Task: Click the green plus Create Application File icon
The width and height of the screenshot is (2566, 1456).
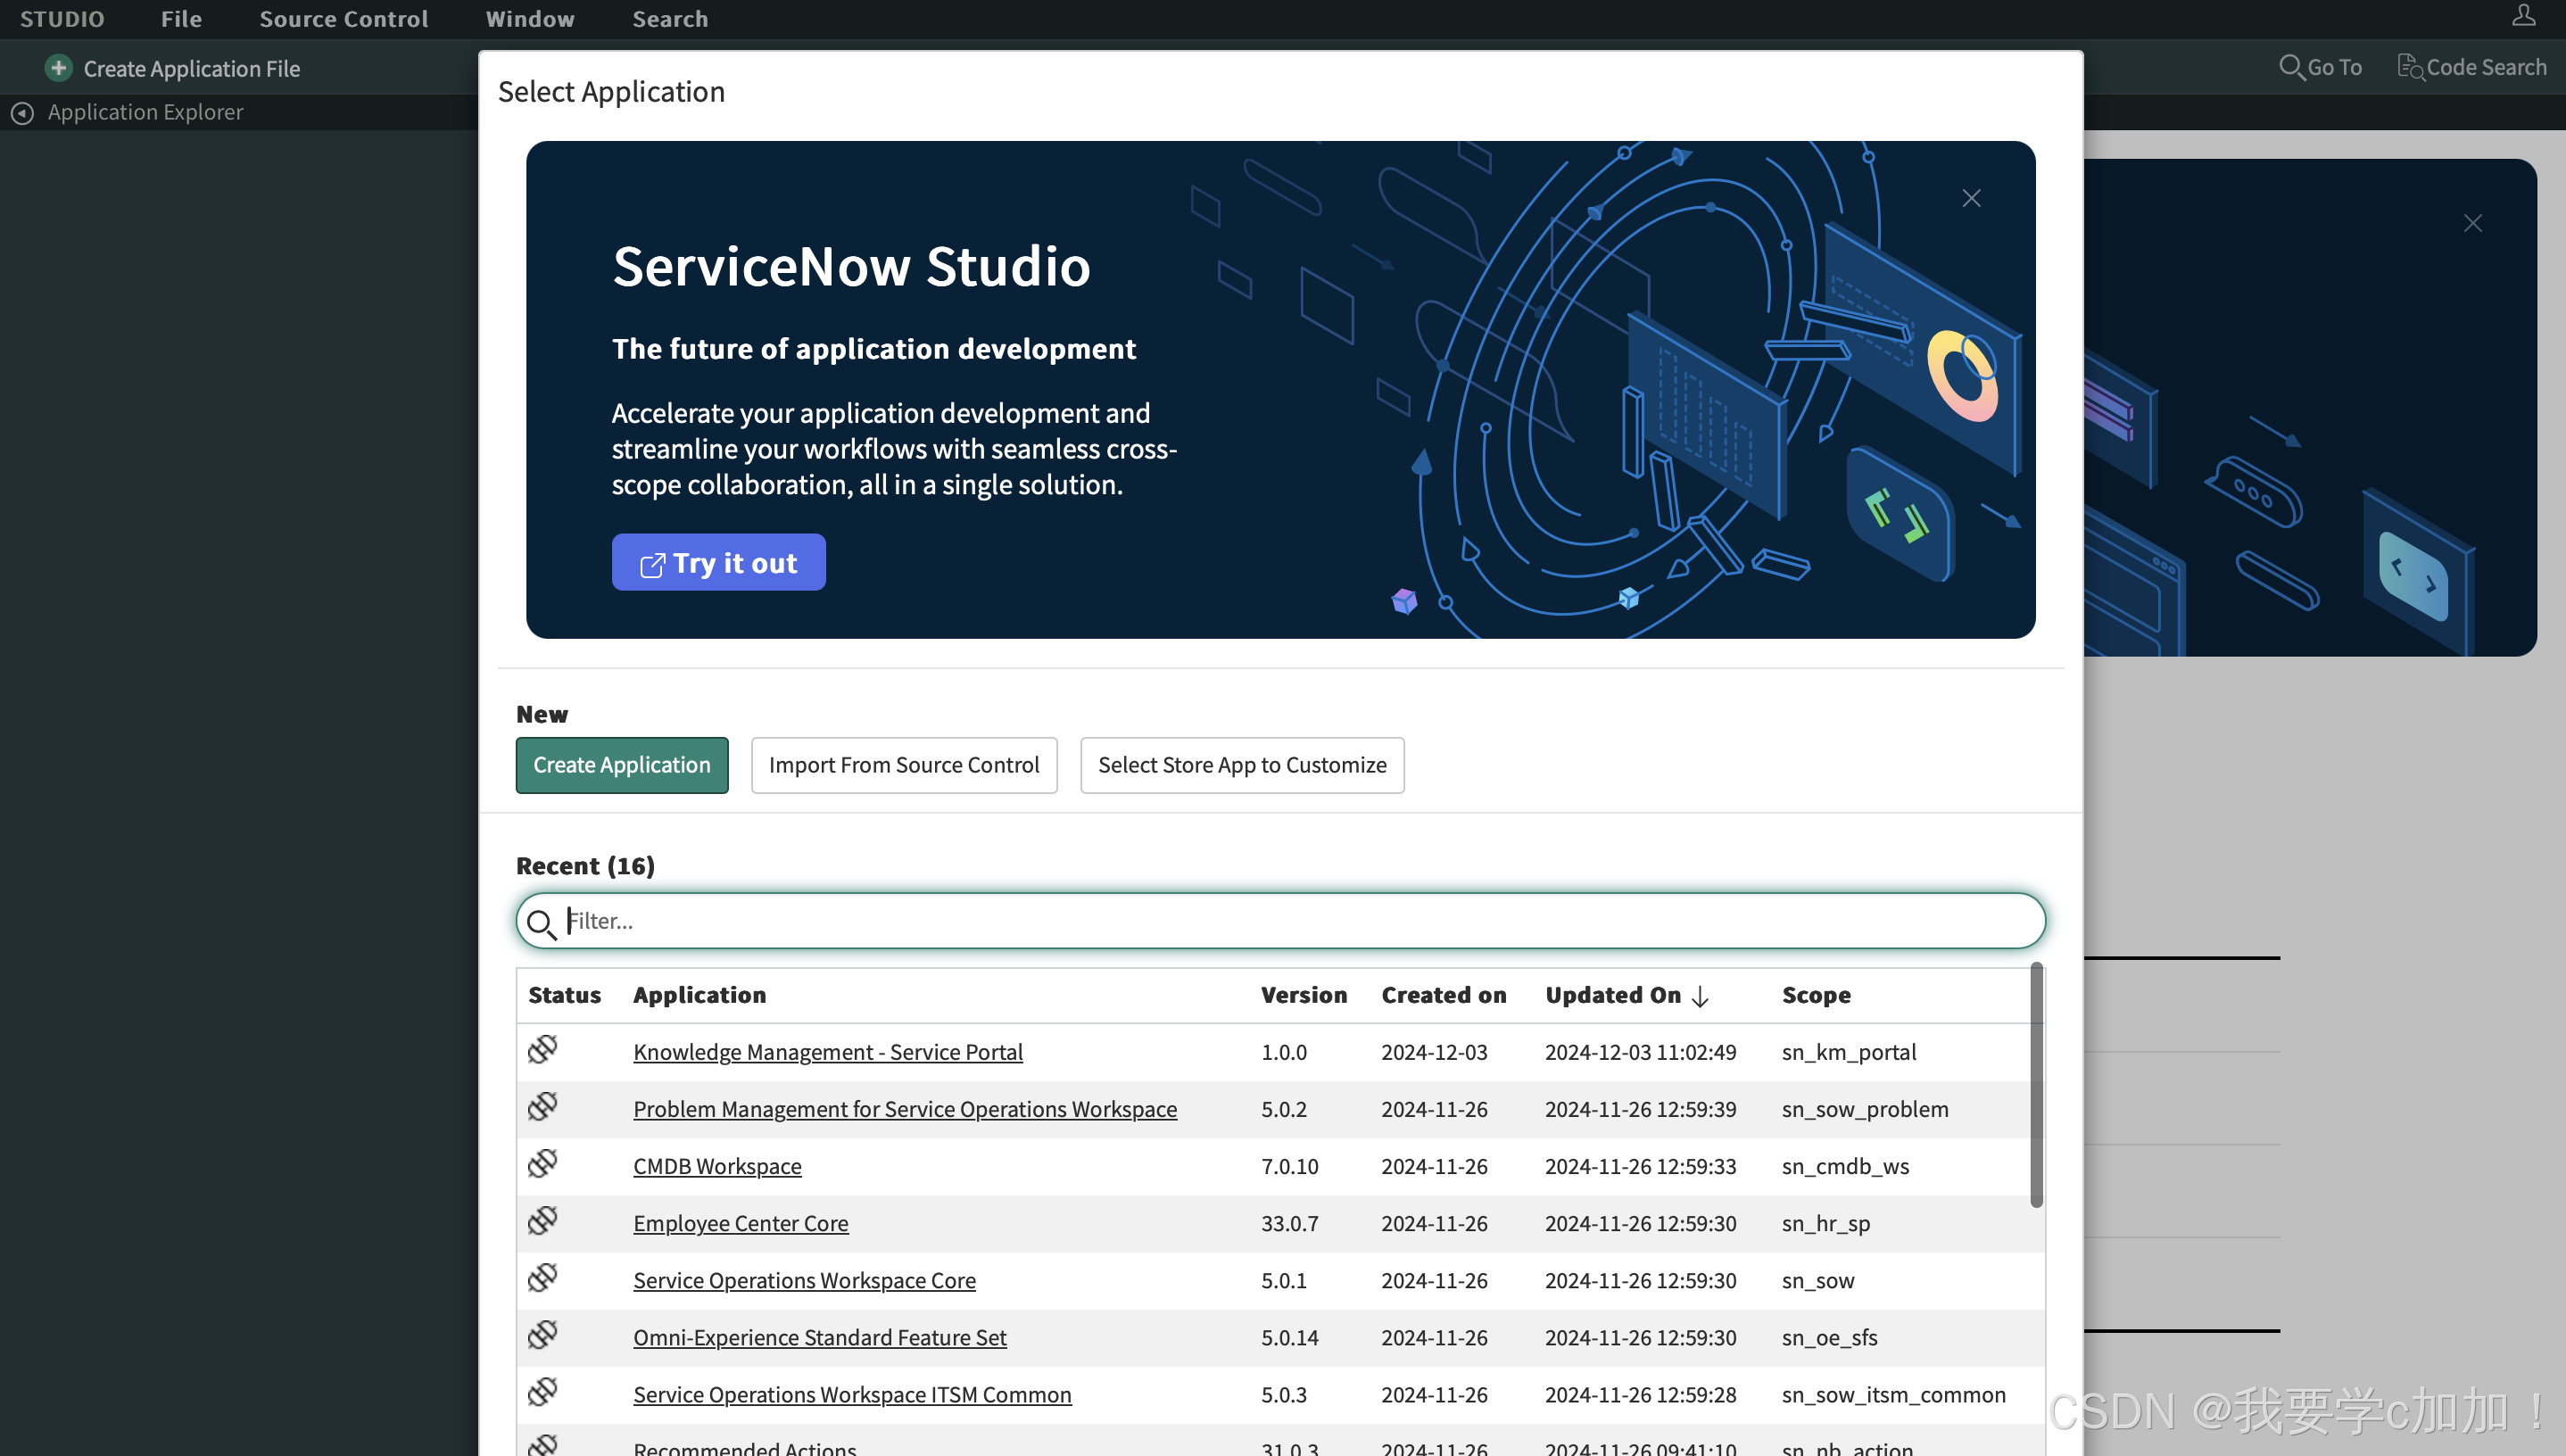Action: click(59, 68)
